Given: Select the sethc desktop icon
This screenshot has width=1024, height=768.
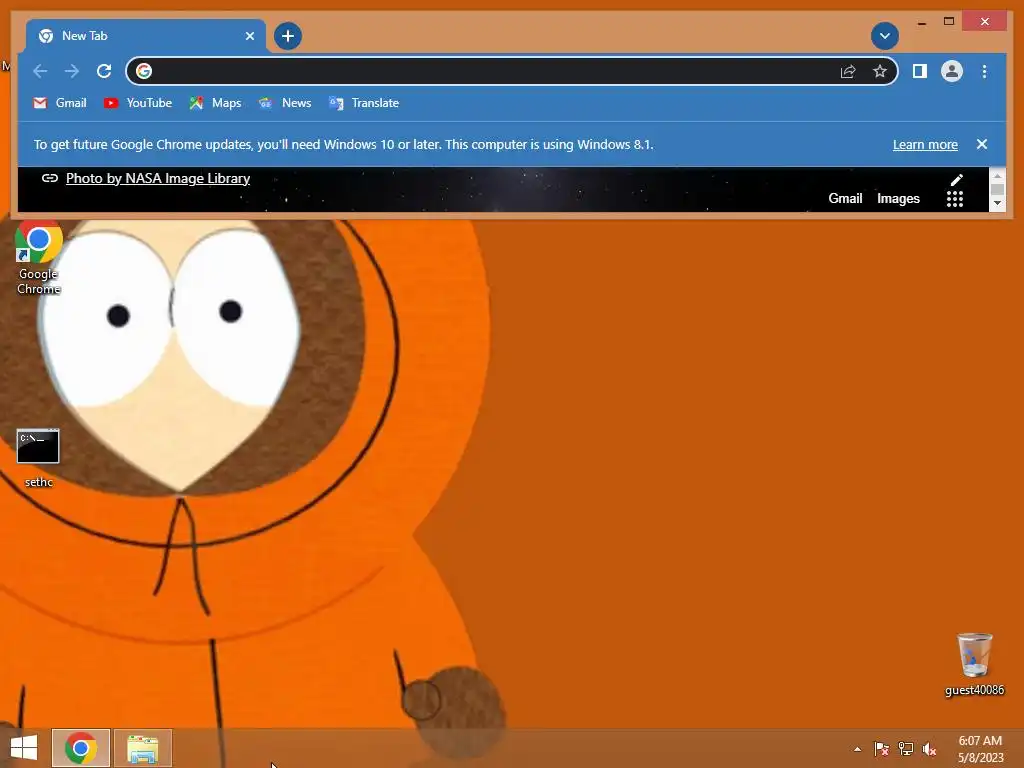Looking at the screenshot, I should pyautogui.click(x=39, y=458).
